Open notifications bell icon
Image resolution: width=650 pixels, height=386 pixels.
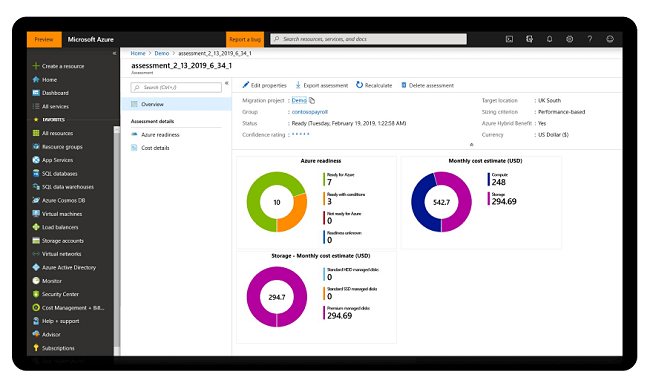(549, 39)
